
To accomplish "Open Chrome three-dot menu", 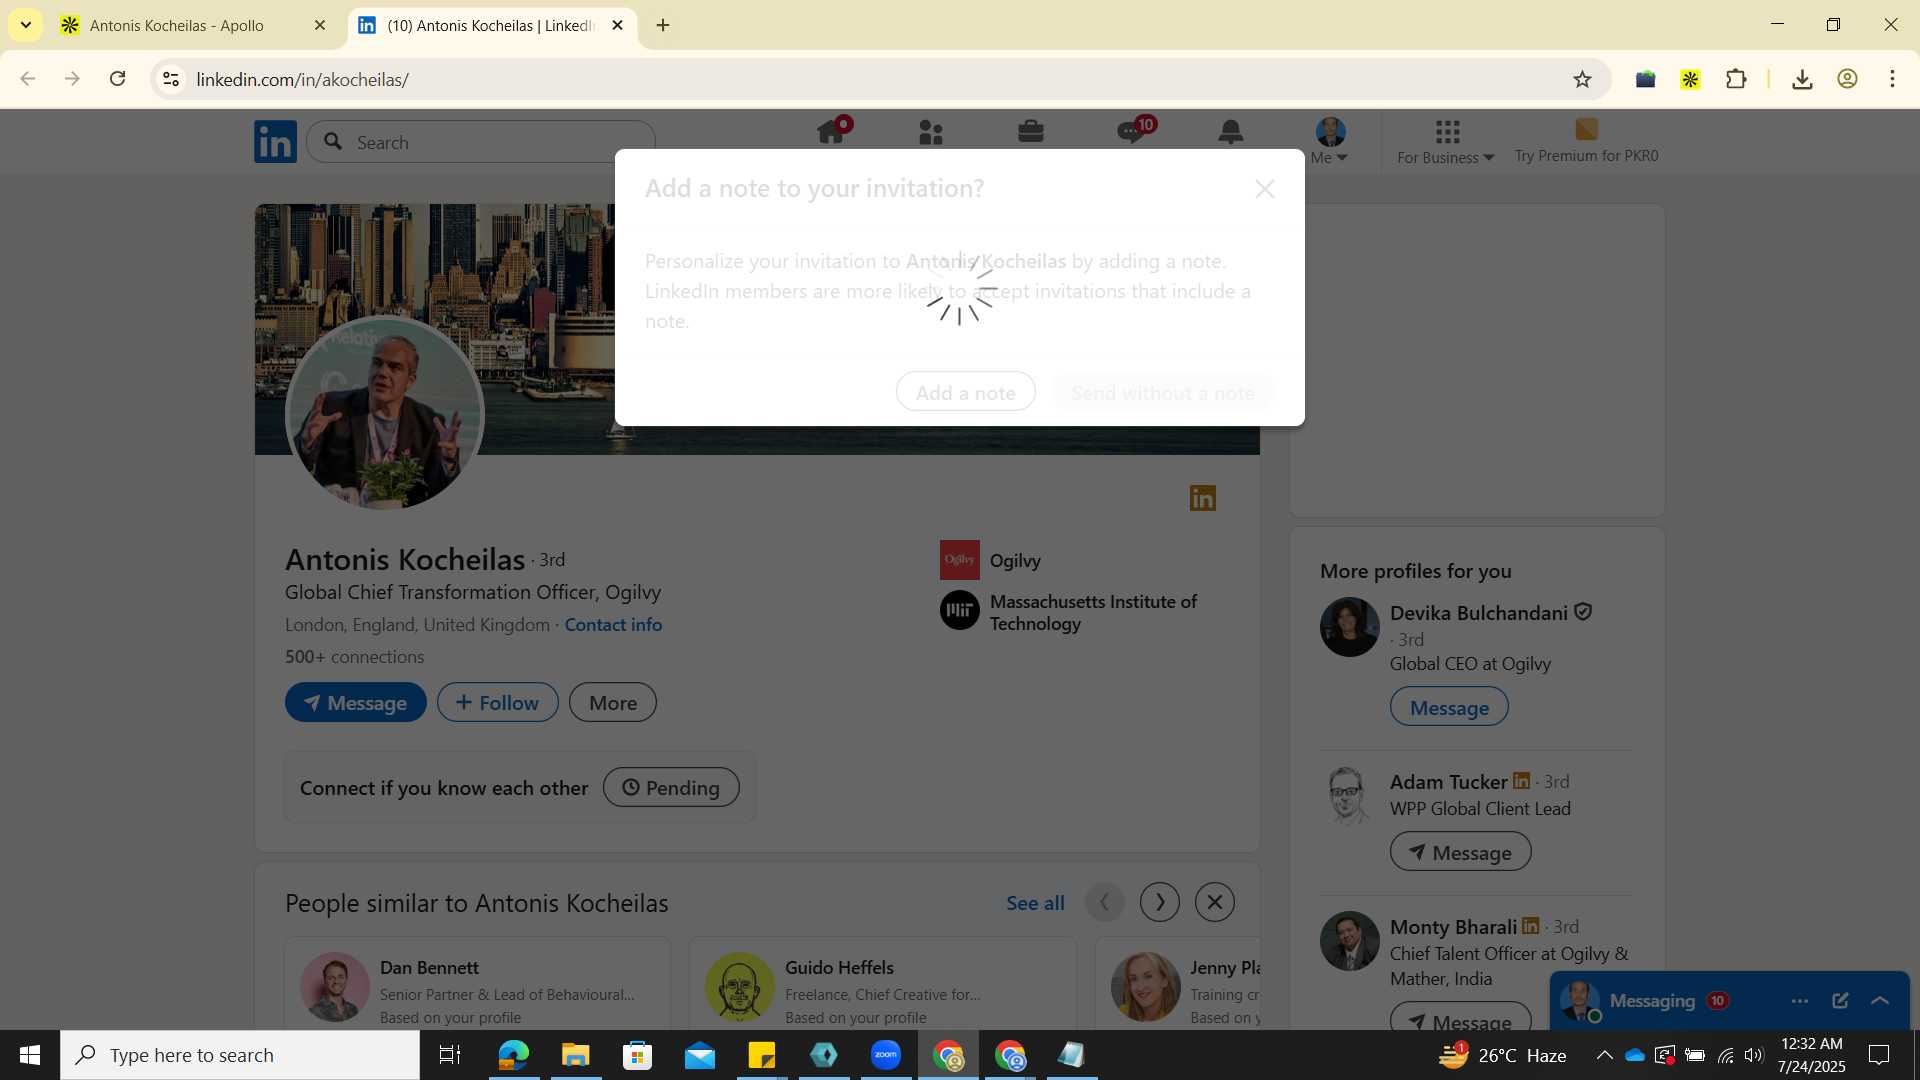I will 1892,79.
